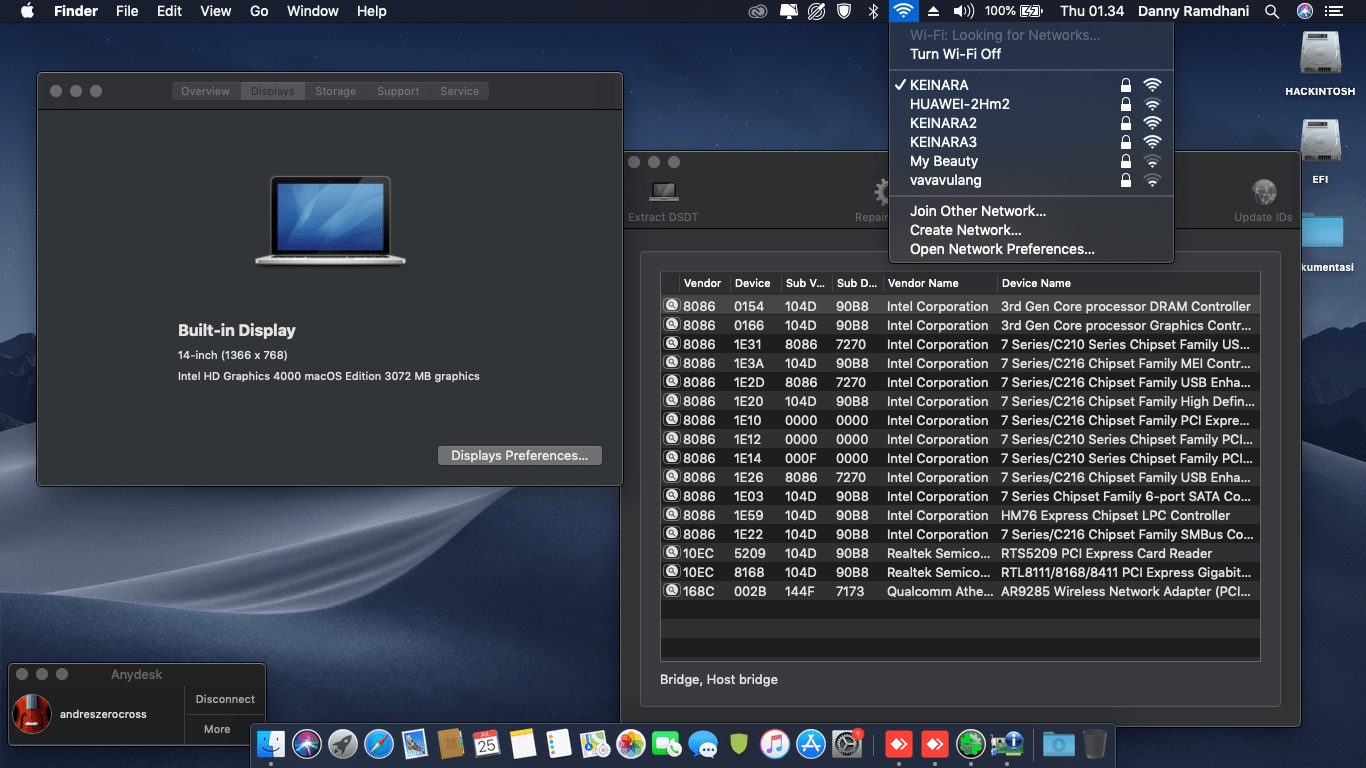Screen dimensions: 1366x768
Task: Open the Finder menu in menu bar
Action: (76, 11)
